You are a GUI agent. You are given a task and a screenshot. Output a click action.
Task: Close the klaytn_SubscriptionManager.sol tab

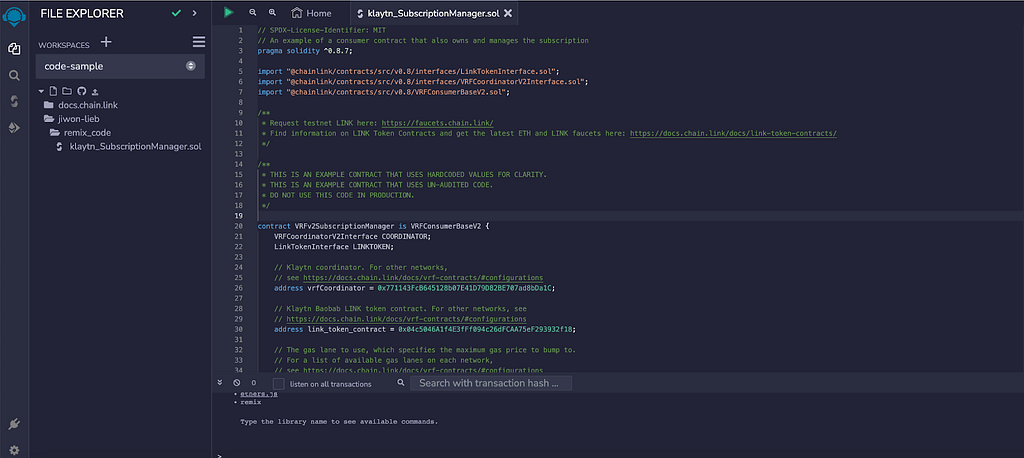tap(508, 13)
